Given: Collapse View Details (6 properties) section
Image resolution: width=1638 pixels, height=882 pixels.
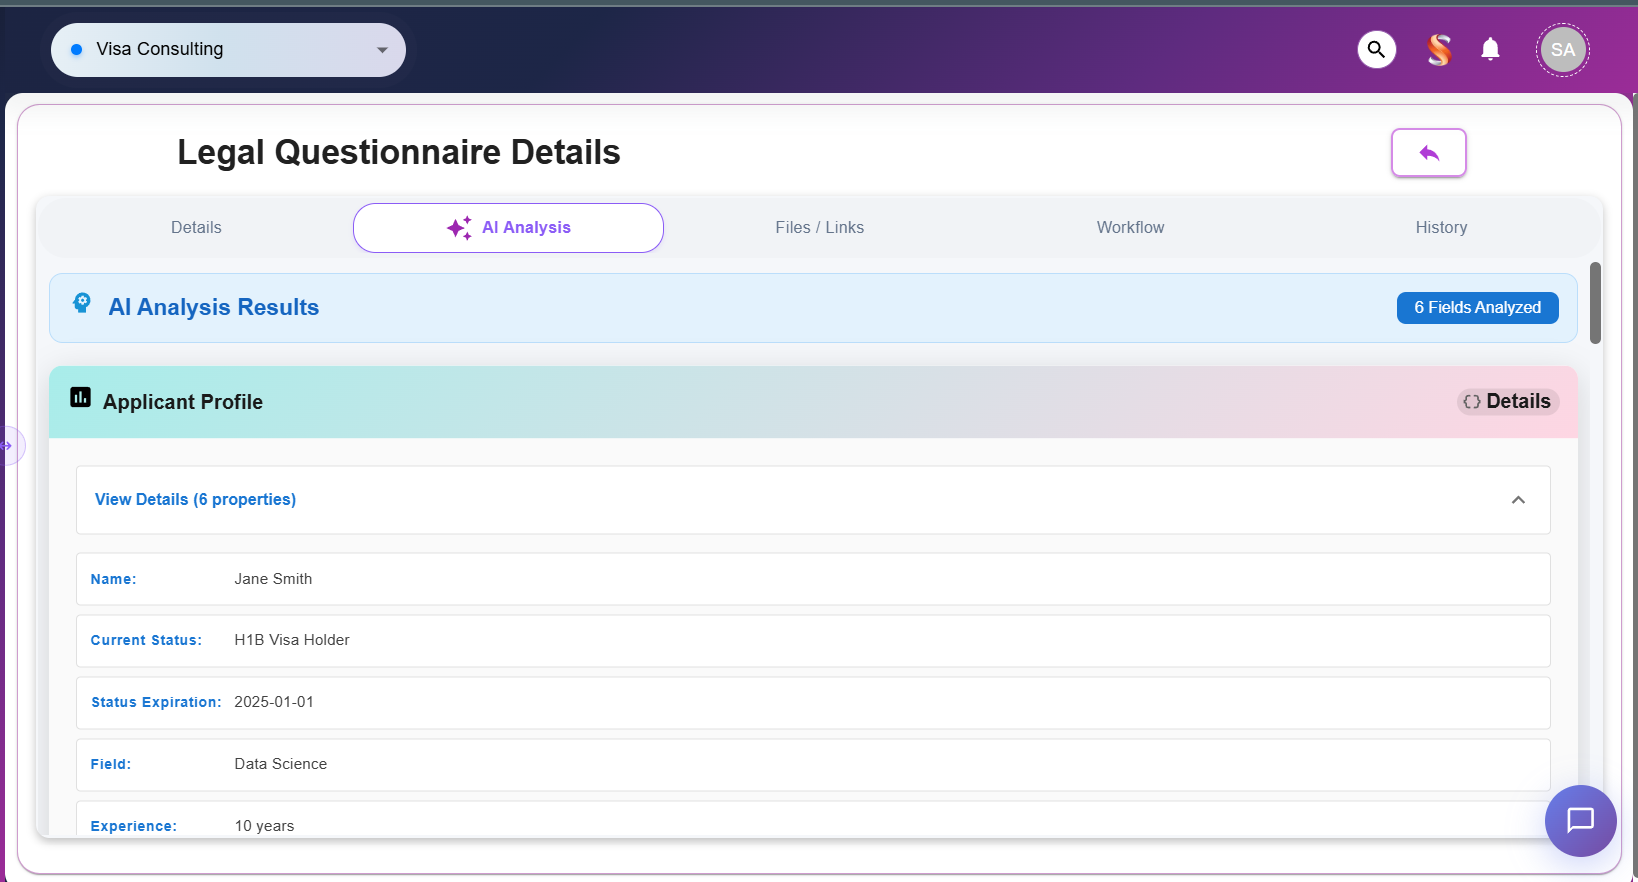Looking at the screenshot, I should click(813, 500).
